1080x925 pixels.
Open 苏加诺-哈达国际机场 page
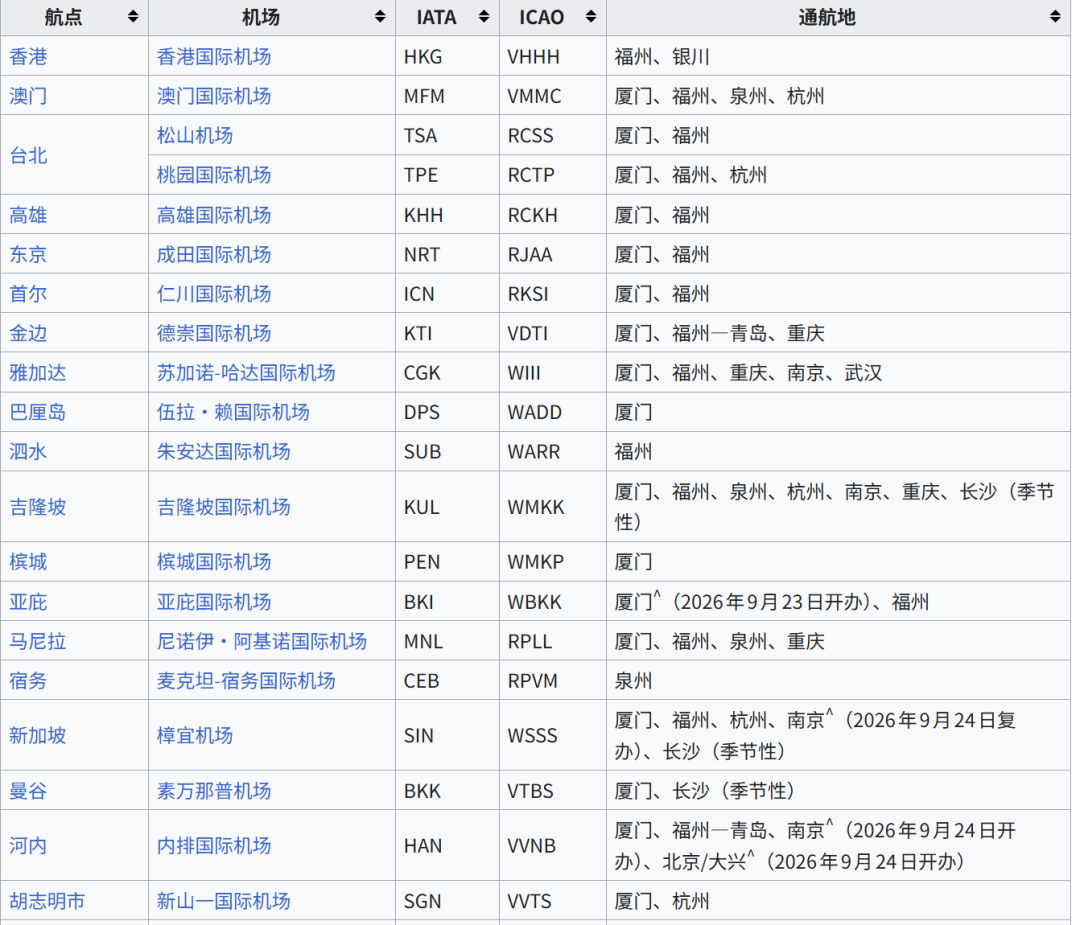click(x=246, y=373)
